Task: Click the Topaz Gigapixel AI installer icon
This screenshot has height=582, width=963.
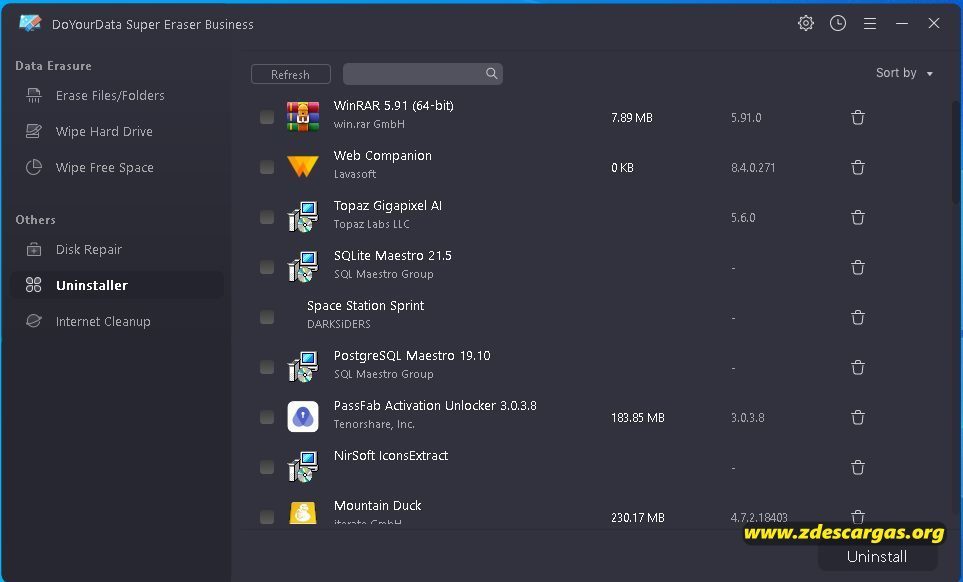Action: click(303, 217)
